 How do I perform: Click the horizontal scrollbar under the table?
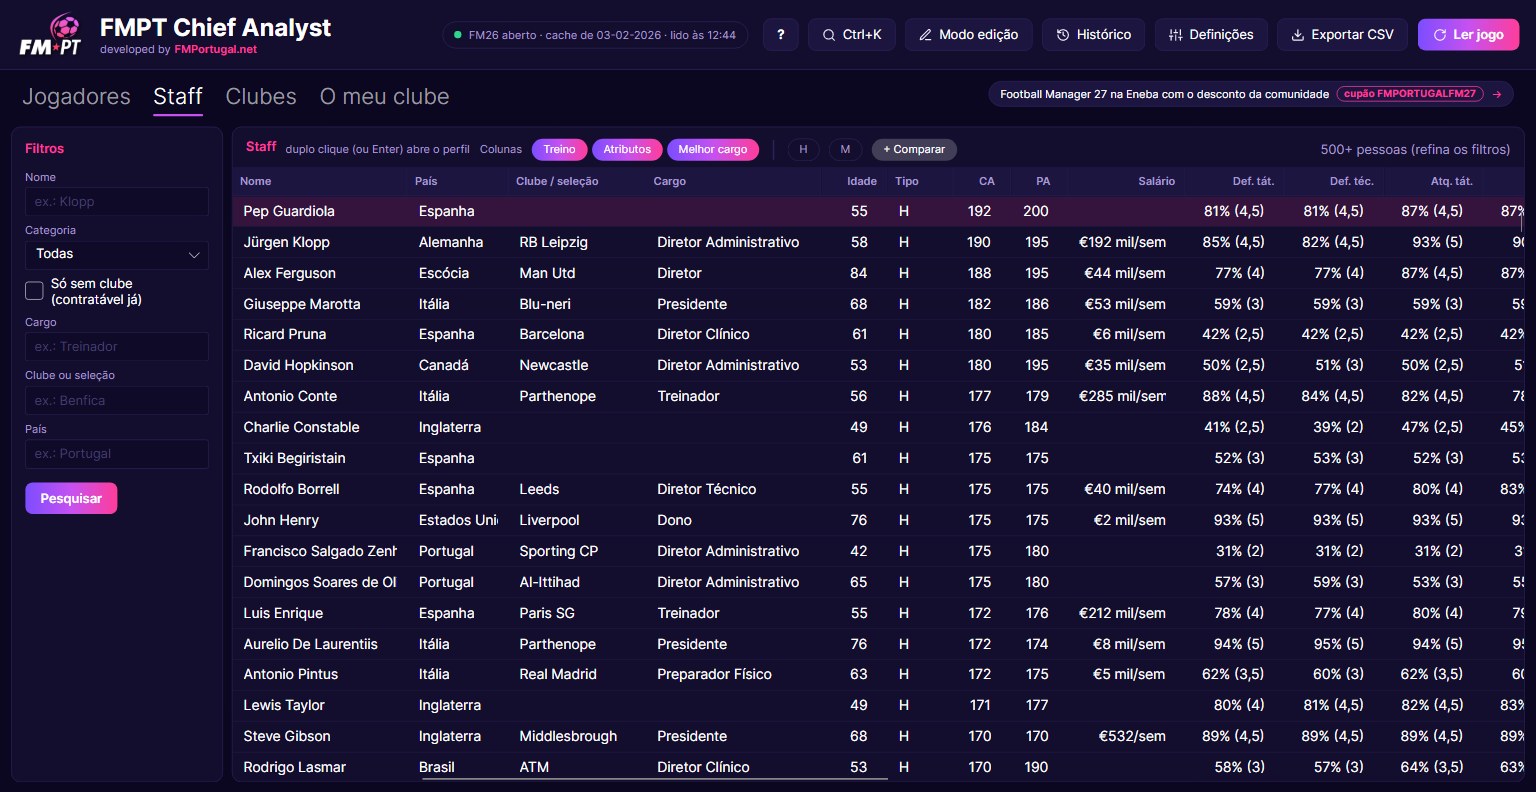[655, 778]
